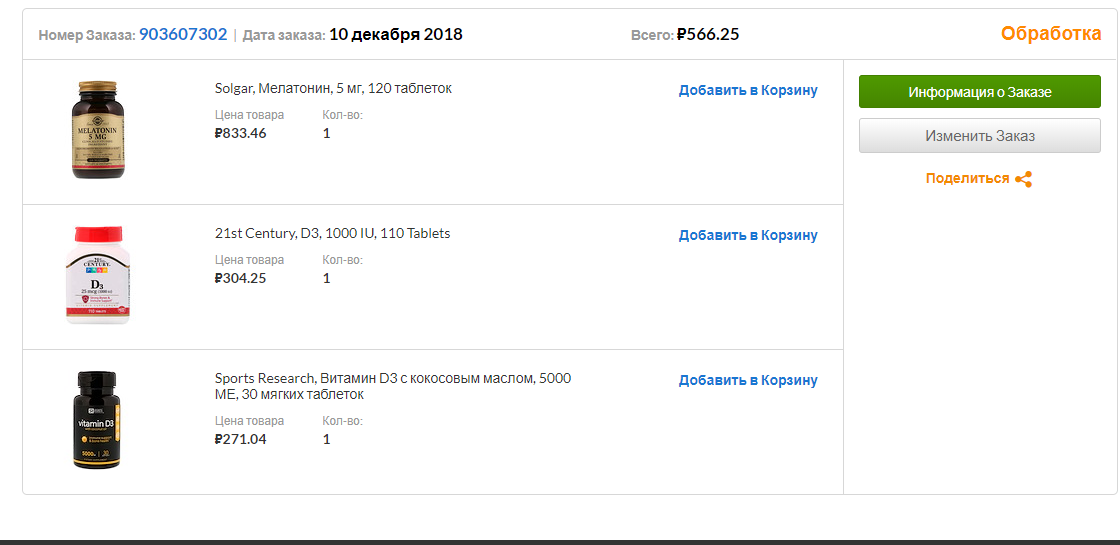Open the Sports Research vitamin D3 bottle image
The width and height of the screenshot is (1120, 545).
96,420
